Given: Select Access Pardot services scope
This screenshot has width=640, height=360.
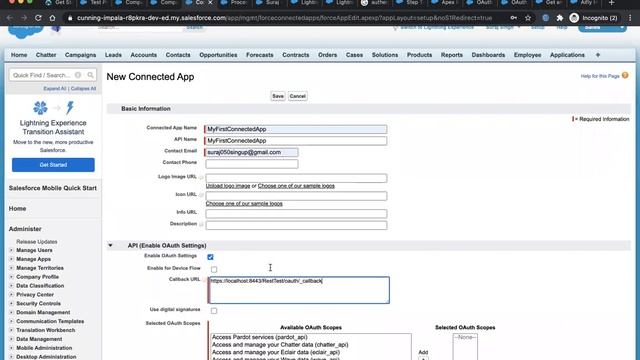Looking at the screenshot, I should coord(259,337).
